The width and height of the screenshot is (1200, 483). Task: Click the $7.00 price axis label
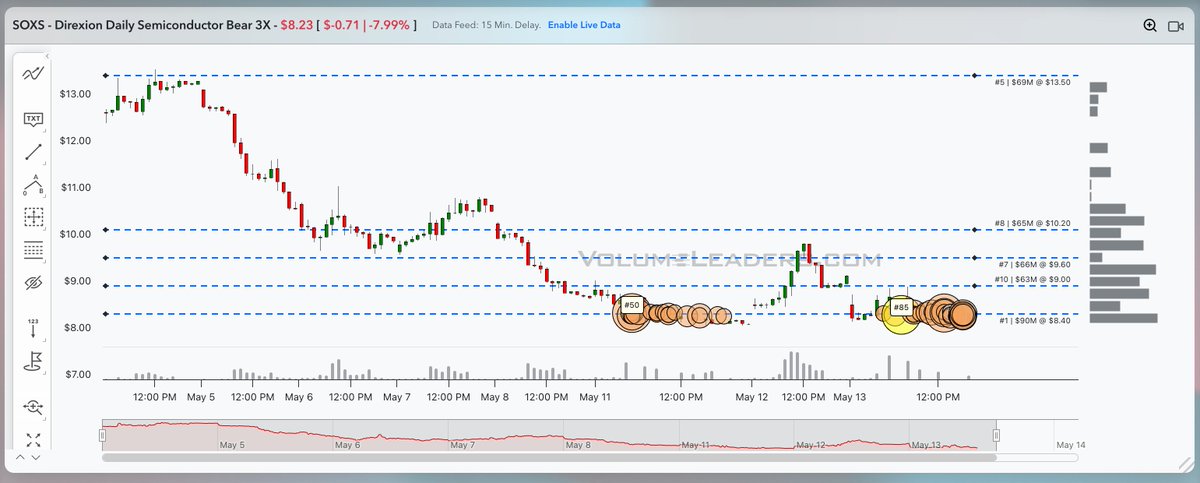point(76,374)
